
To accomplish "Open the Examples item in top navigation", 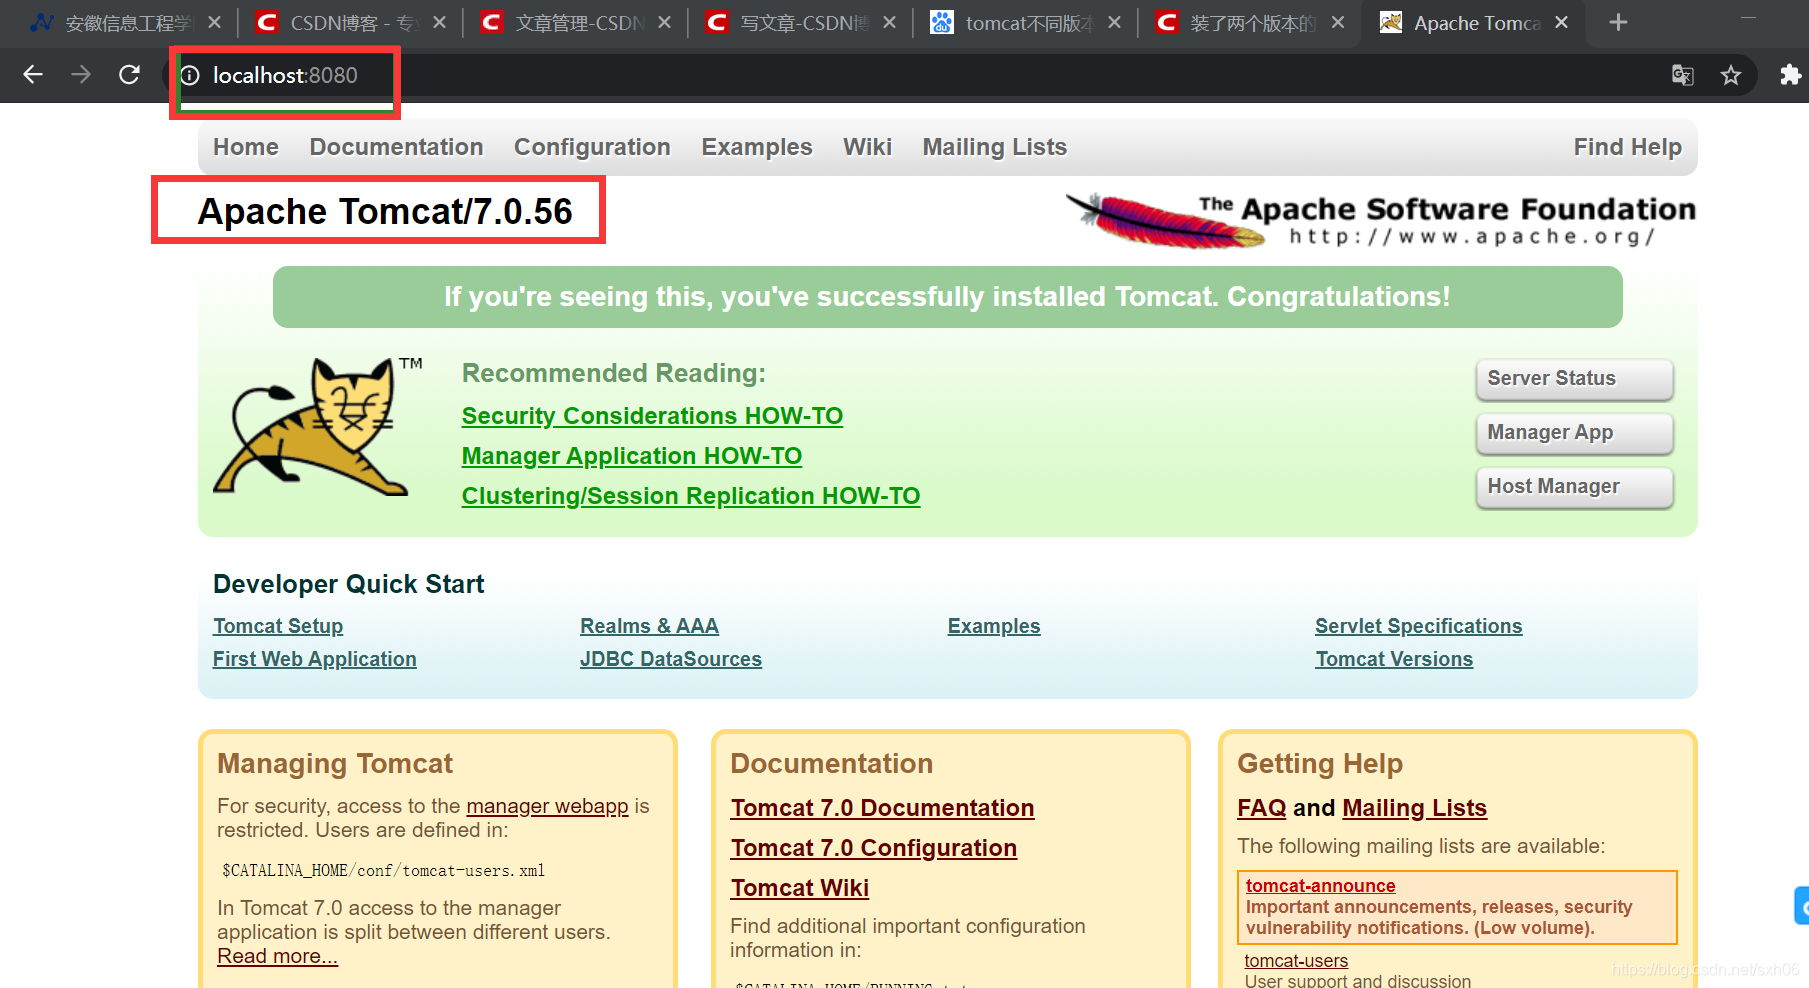I will point(757,147).
